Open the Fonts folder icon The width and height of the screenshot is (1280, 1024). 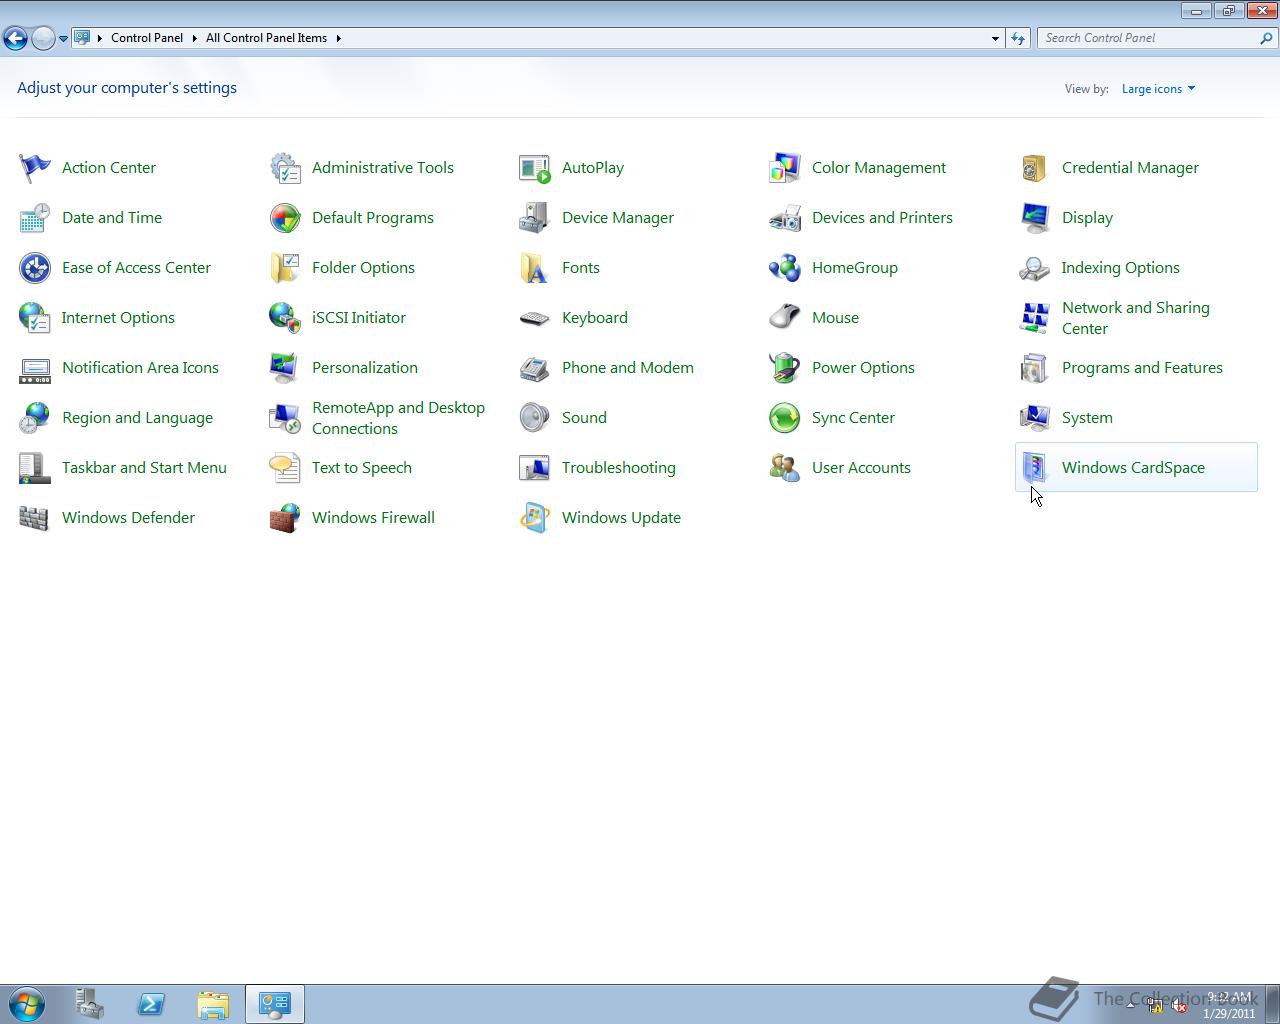tap(535, 268)
